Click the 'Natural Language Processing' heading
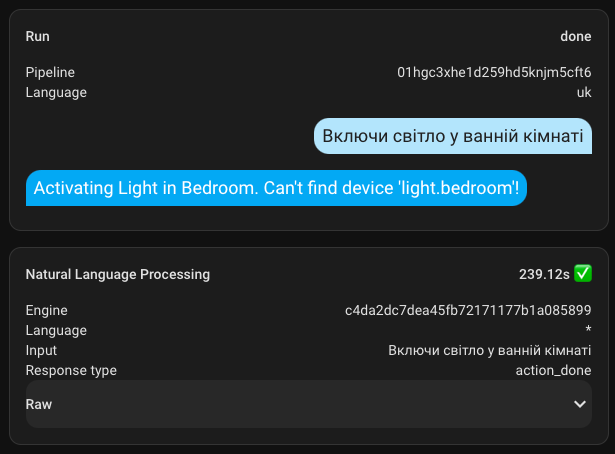This screenshot has width=615, height=454. (118, 274)
